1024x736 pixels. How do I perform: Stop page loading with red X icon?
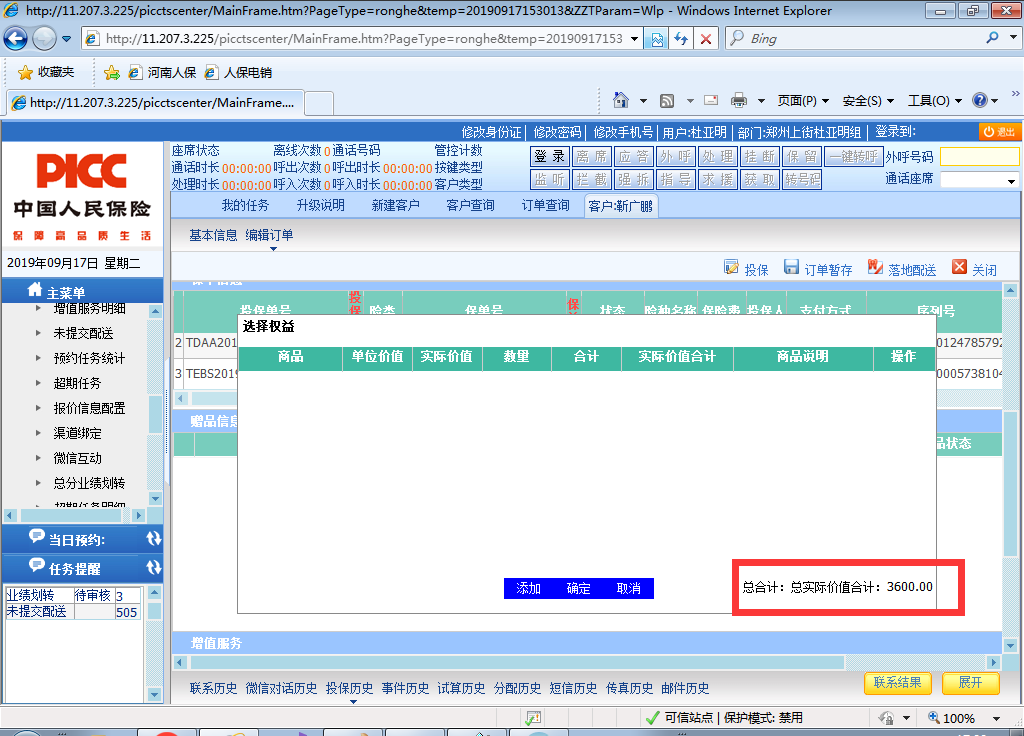[706, 39]
